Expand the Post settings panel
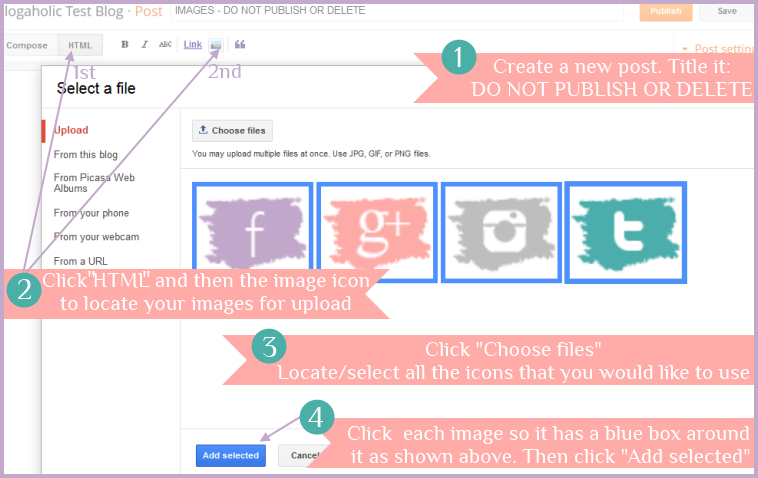Image resolution: width=758 pixels, height=478 pixels. point(718,49)
